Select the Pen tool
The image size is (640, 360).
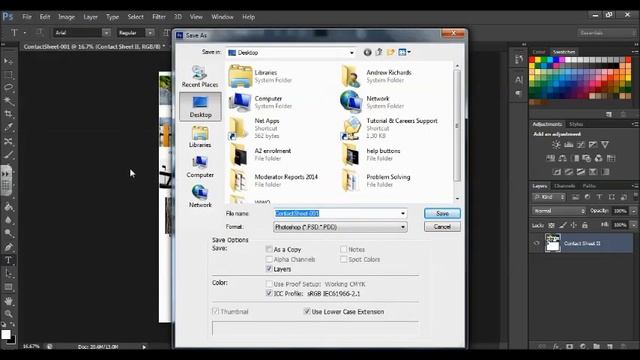coord(8,247)
